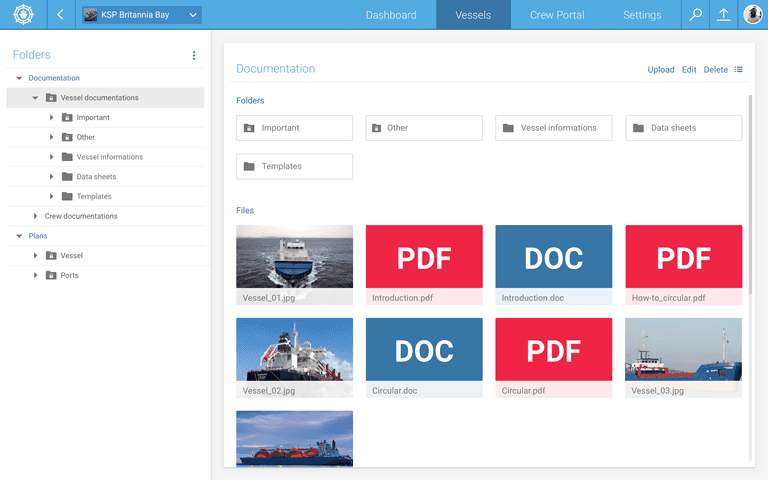This screenshot has height=480, width=768.
Task: Open the Crew Portal tab
Action: 557,15
